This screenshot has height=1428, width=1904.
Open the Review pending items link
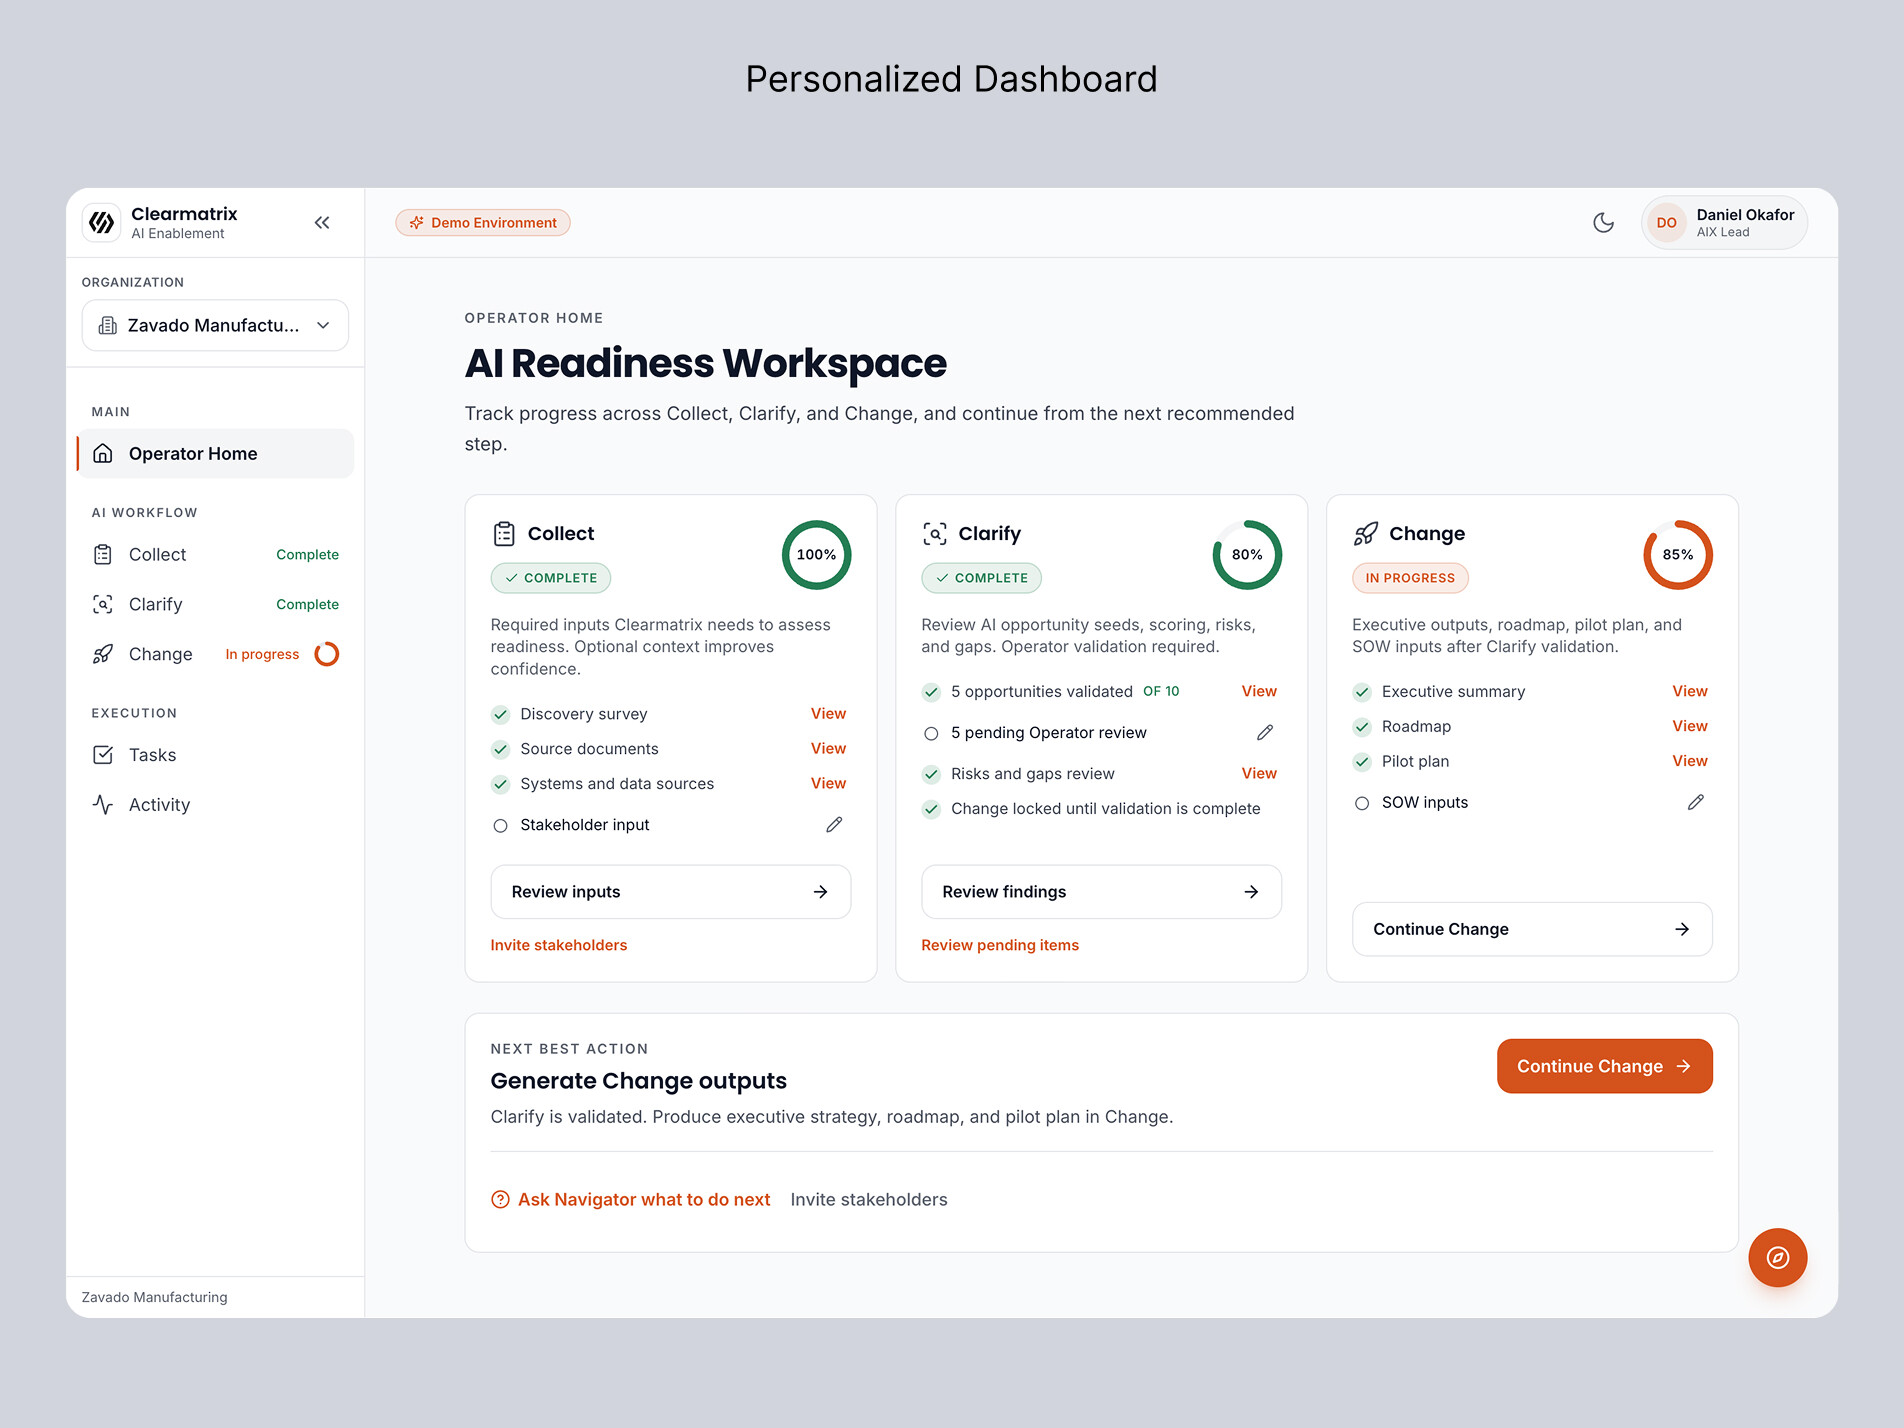click(1000, 946)
